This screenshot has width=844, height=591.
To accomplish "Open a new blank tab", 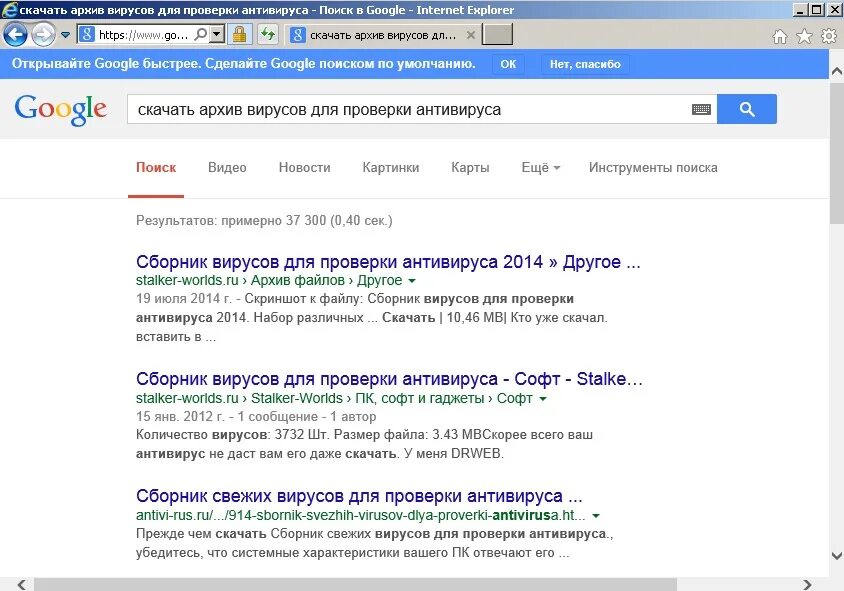I will click(497, 35).
